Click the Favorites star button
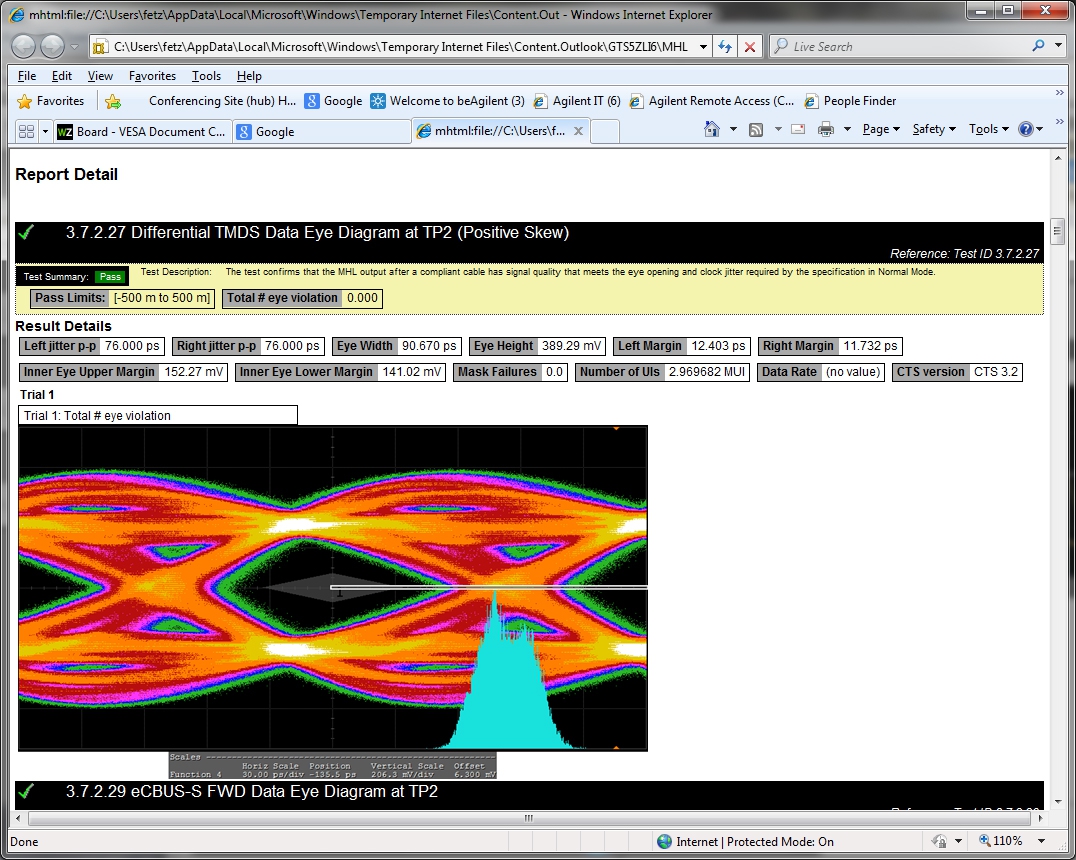 (51, 101)
